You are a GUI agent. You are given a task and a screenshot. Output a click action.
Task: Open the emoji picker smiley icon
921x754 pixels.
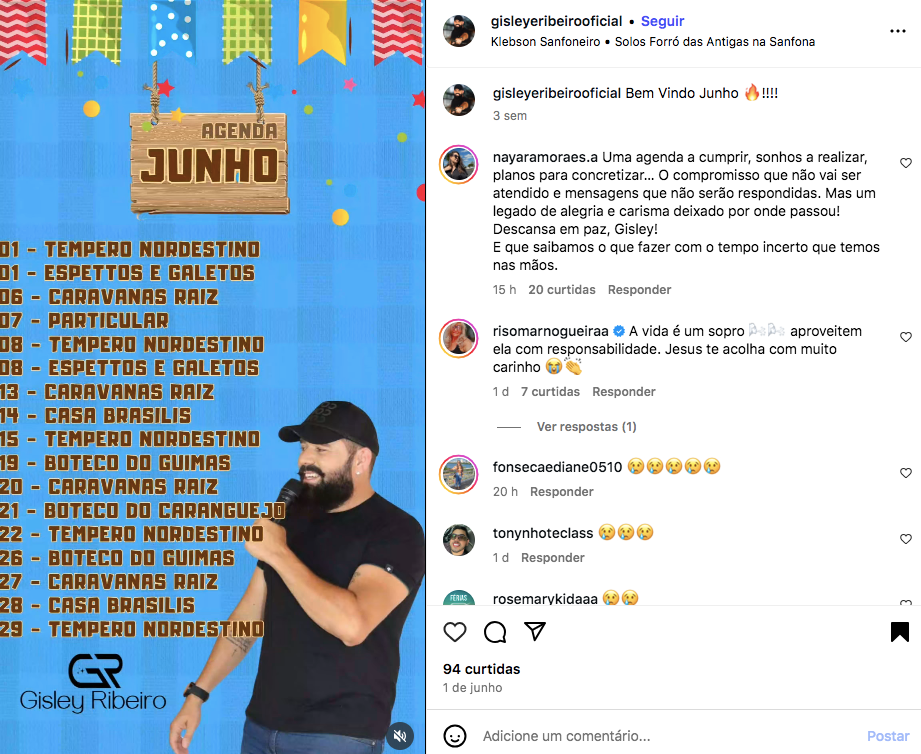pos(455,736)
